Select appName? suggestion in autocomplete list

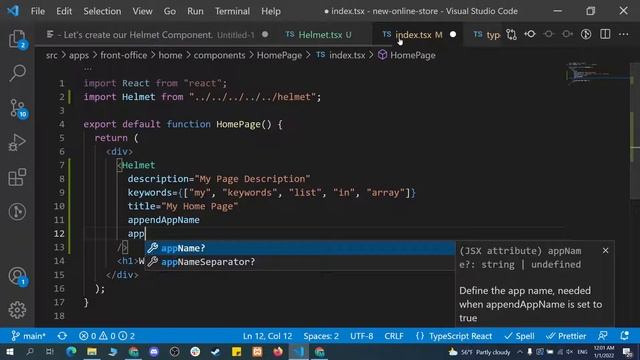point(300,248)
